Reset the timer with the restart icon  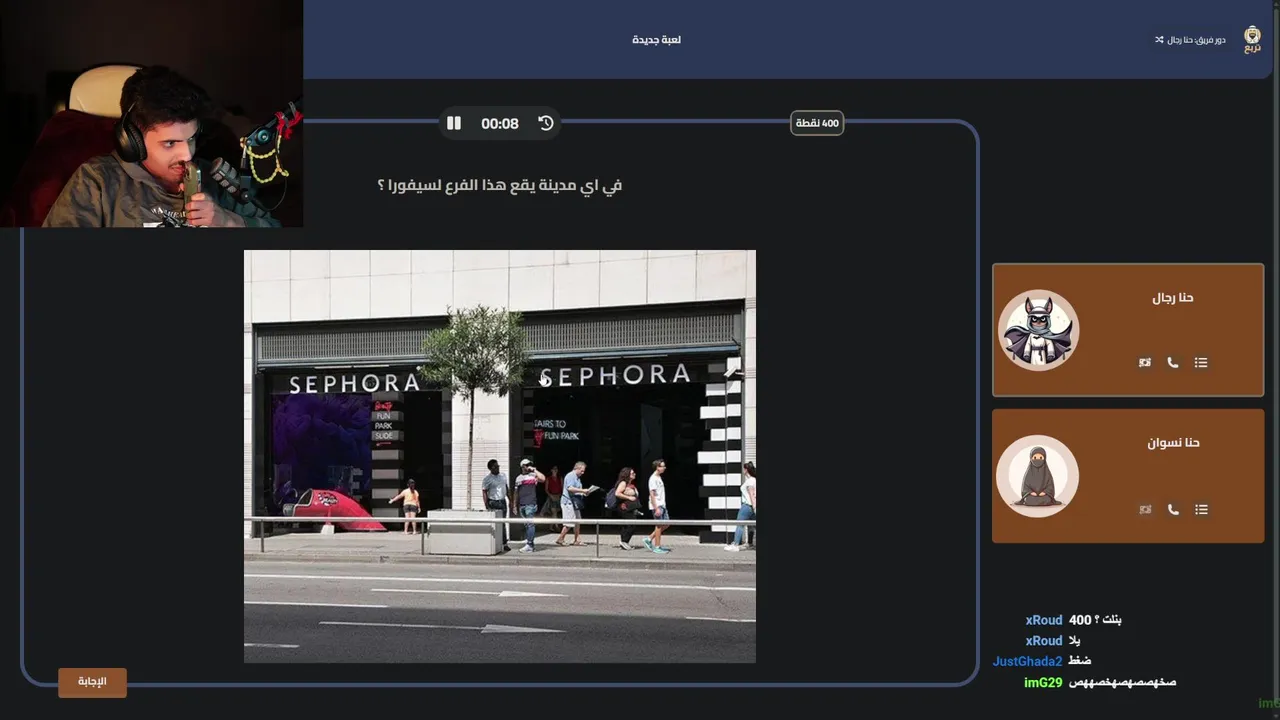click(546, 123)
